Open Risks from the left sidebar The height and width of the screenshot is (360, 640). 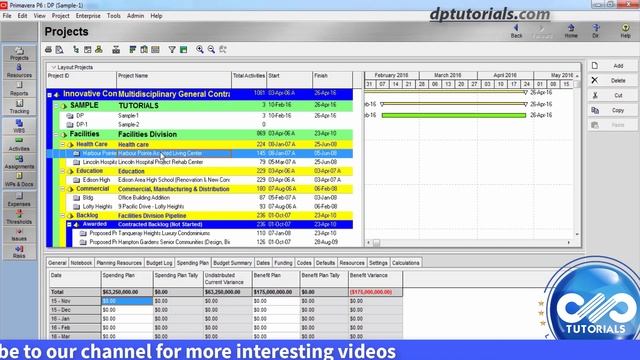click(x=19, y=251)
